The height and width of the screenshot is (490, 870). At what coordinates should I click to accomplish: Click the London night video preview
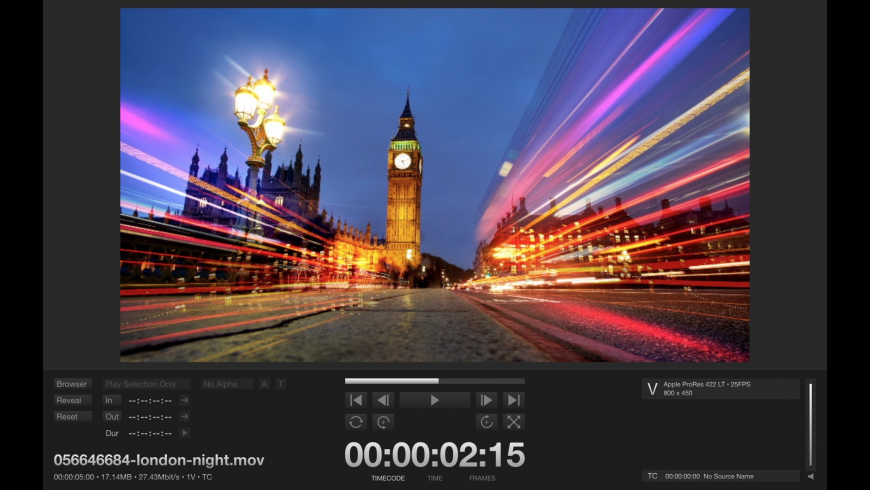(434, 185)
